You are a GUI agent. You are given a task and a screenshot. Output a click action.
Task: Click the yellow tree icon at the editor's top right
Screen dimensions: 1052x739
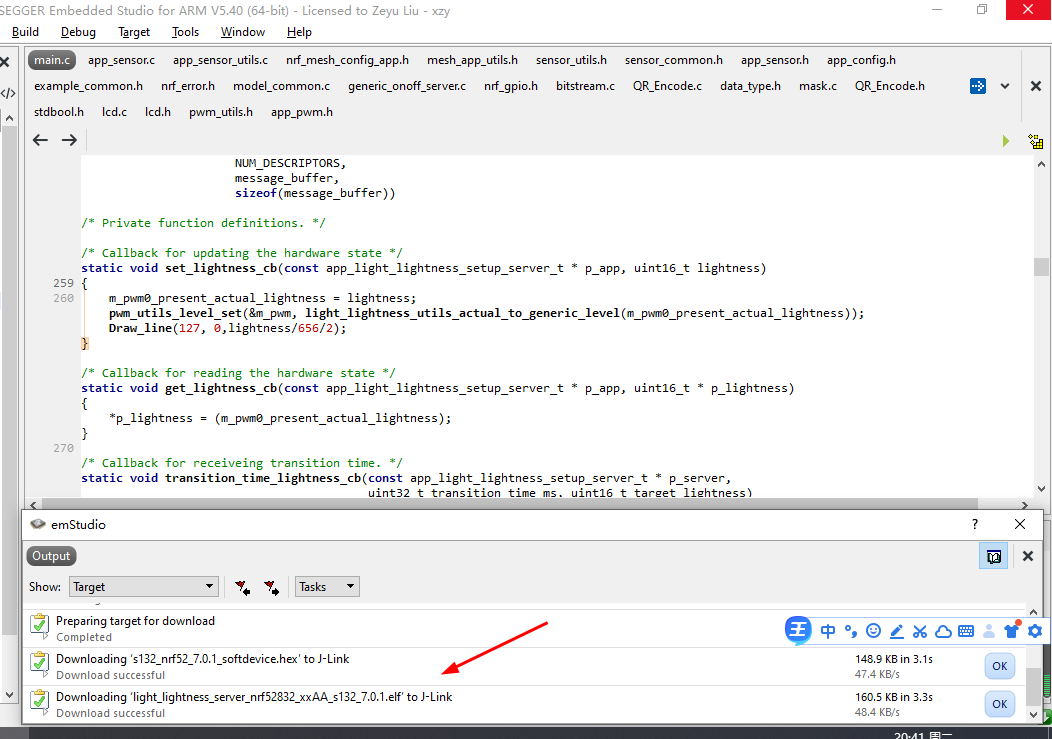(x=1035, y=141)
